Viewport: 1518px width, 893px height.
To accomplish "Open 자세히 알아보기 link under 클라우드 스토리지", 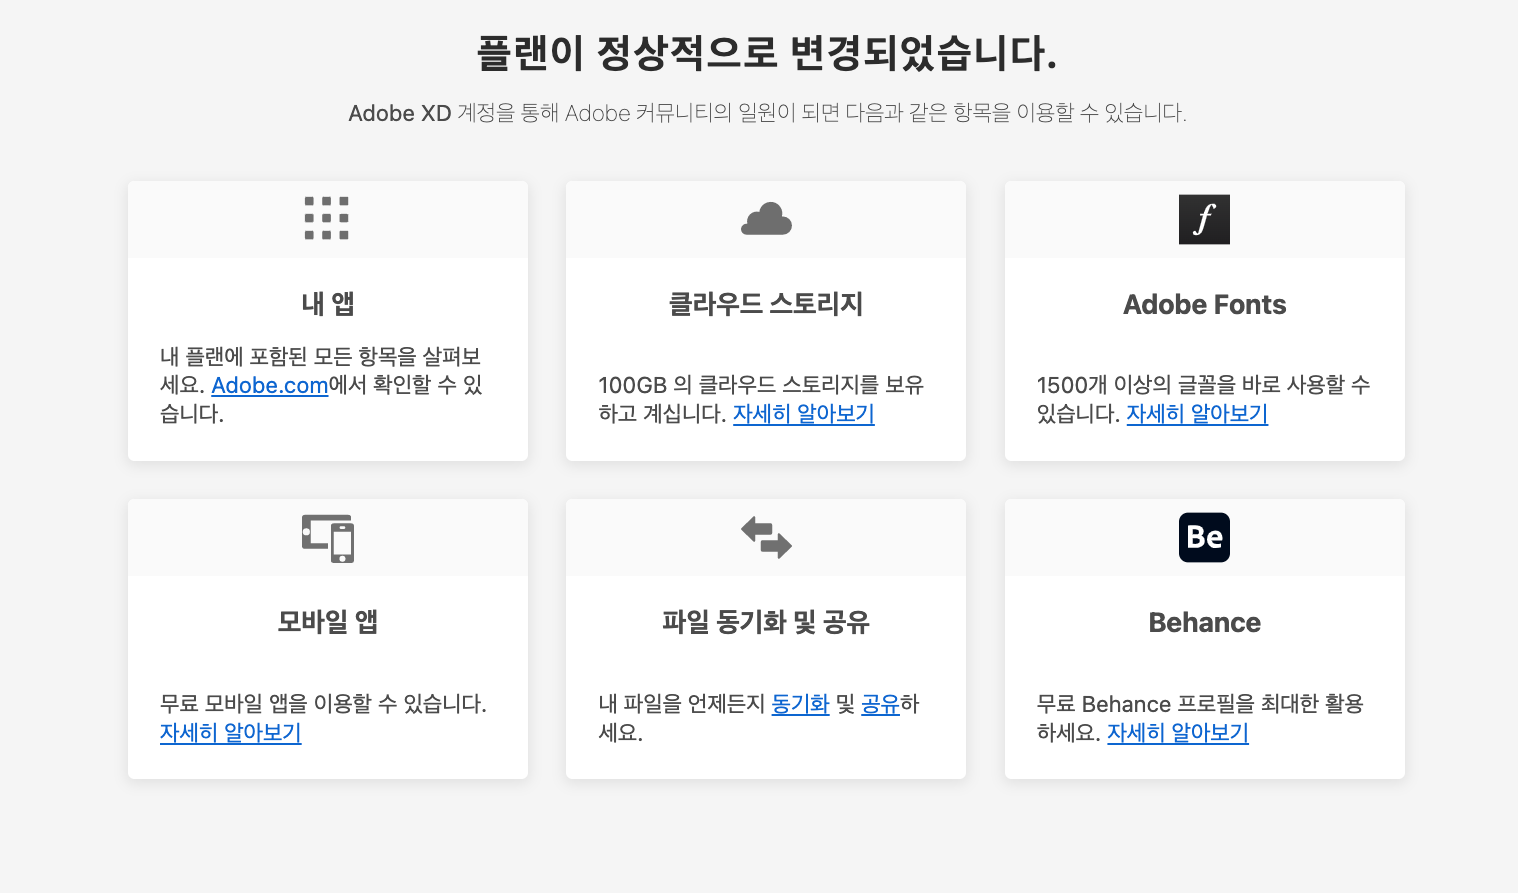I will pos(804,414).
